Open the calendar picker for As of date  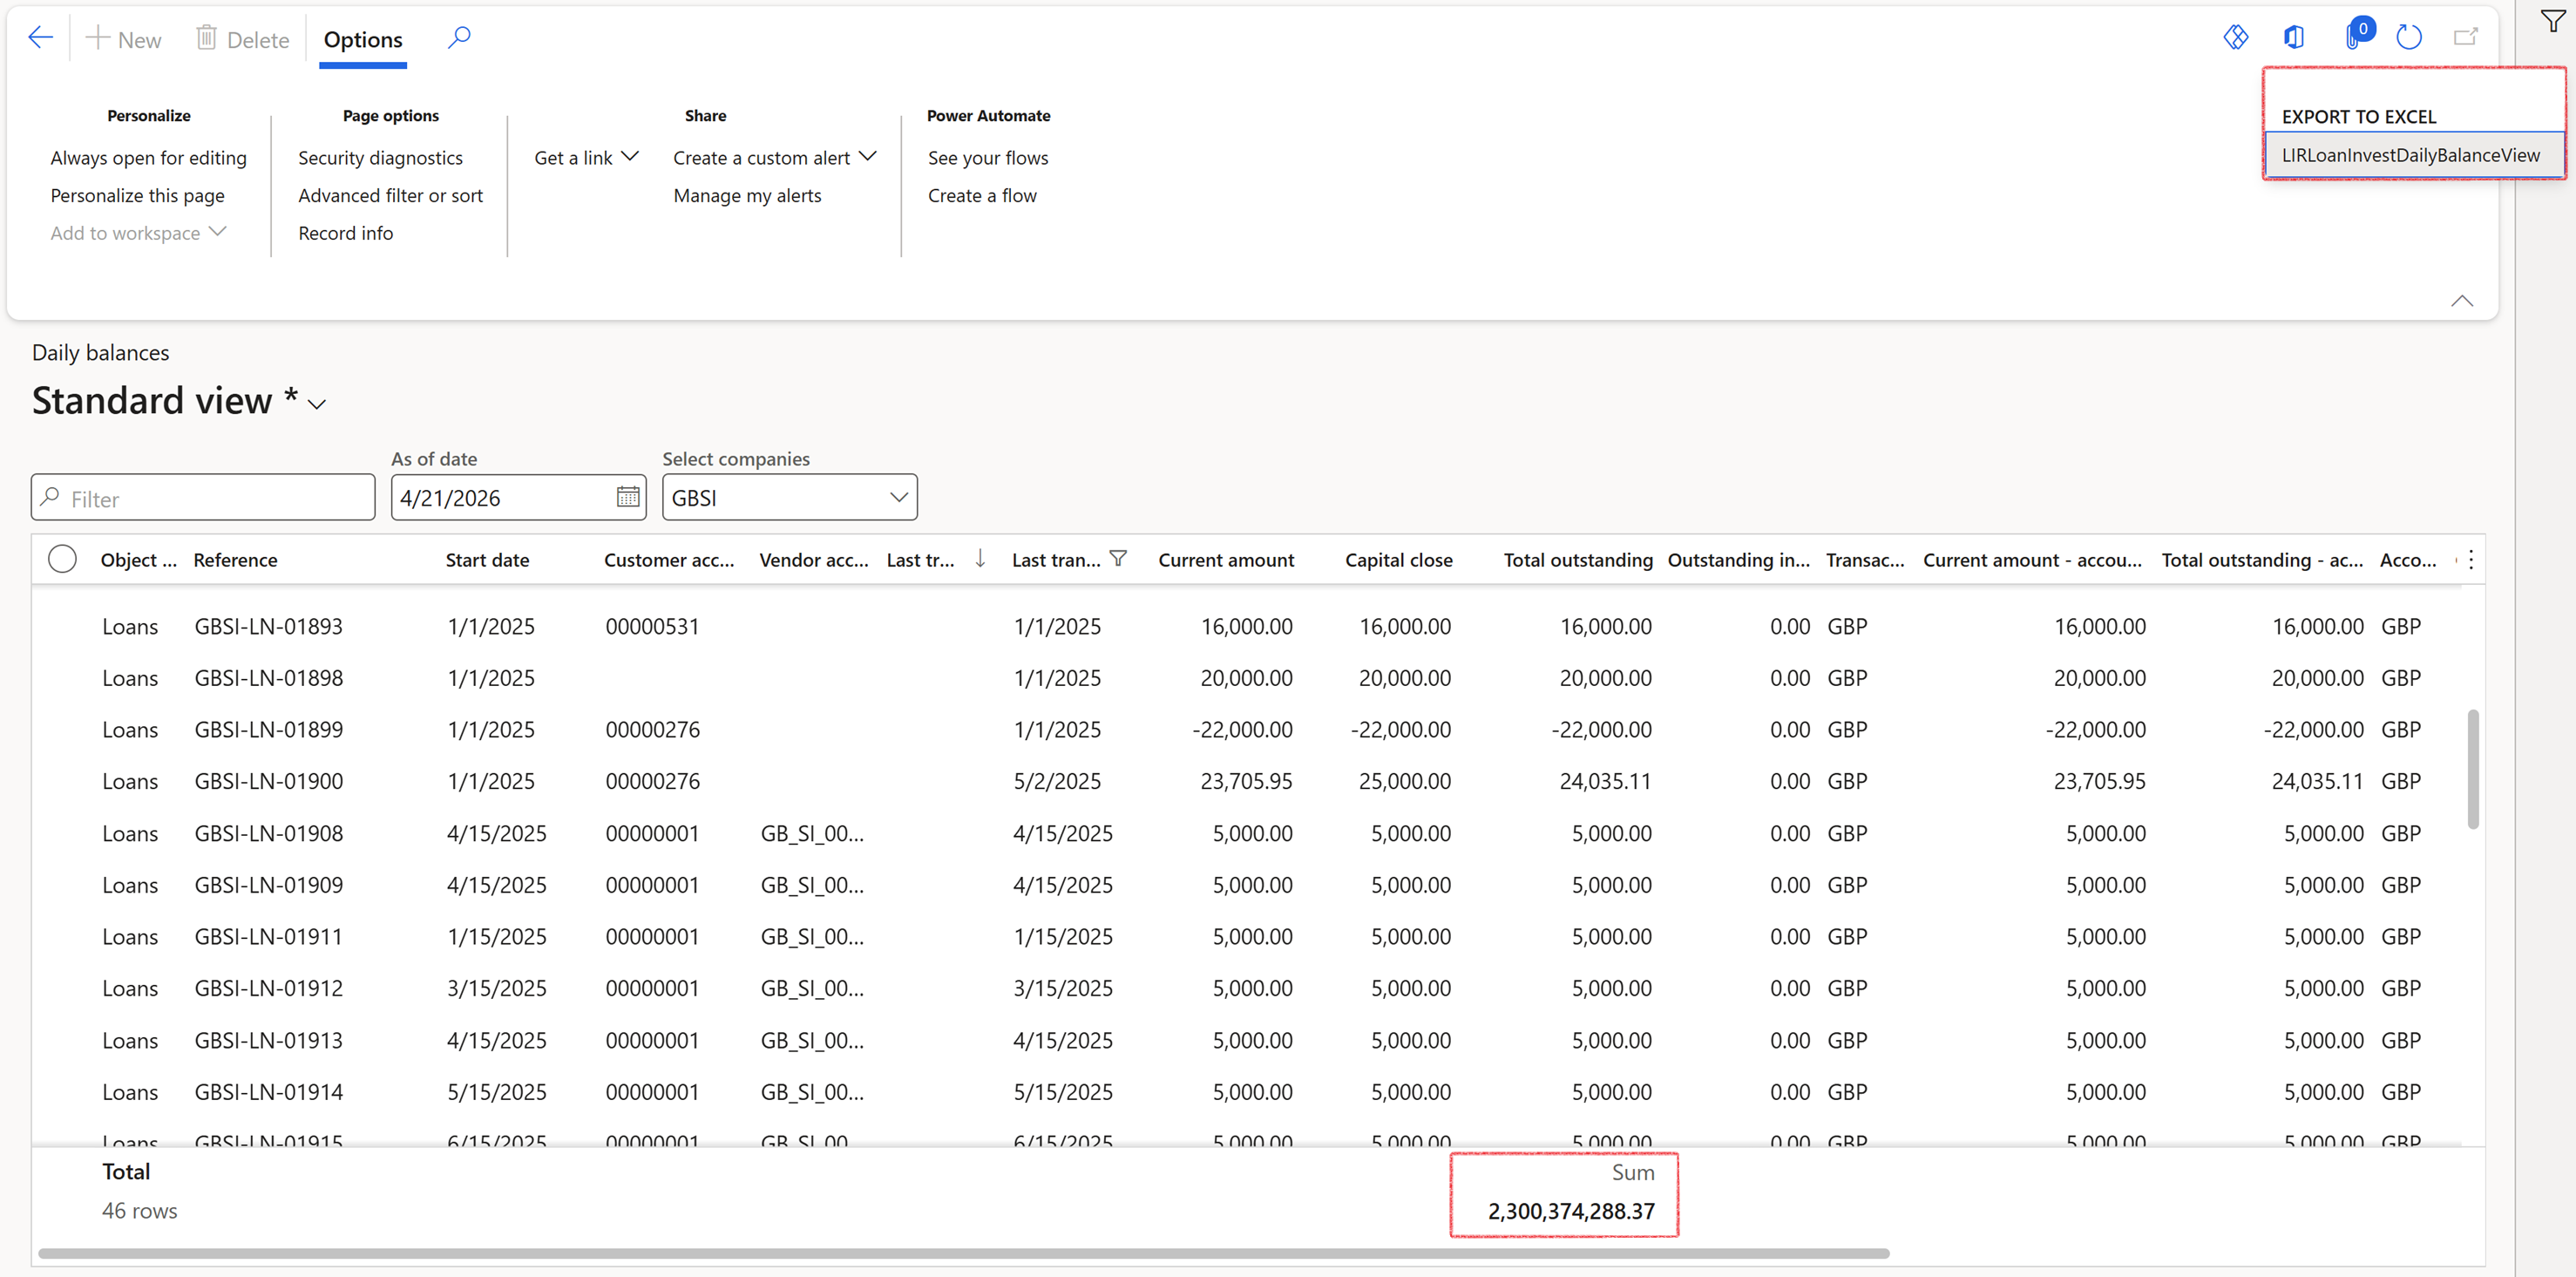click(x=627, y=497)
